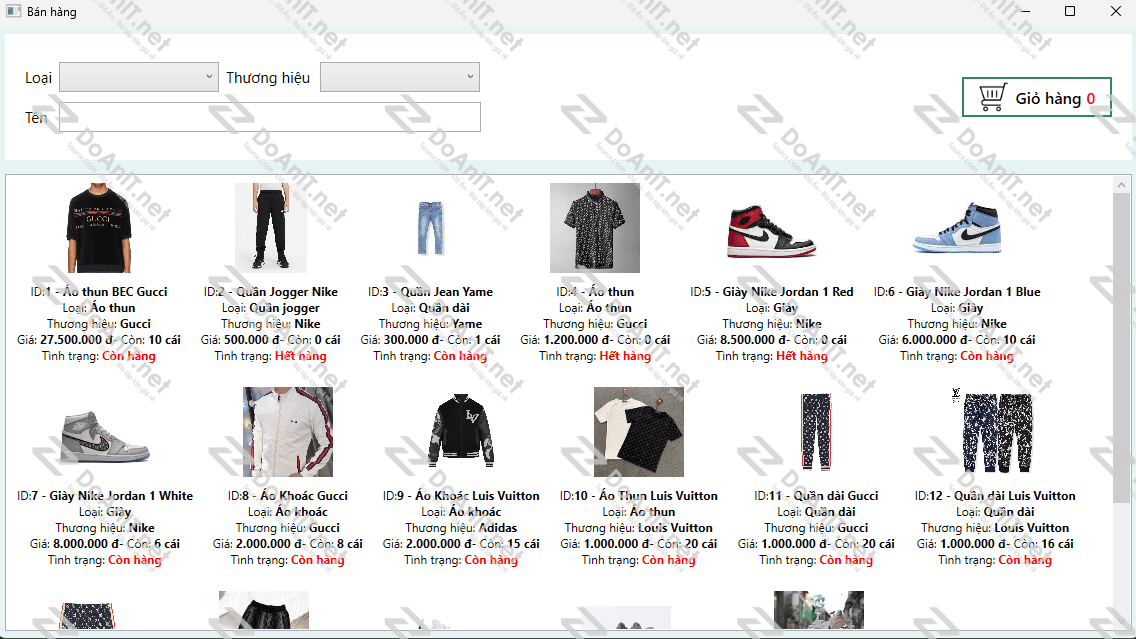1136x639 pixels.
Task: Maximize the Bán hàng window
Action: point(1069,11)
